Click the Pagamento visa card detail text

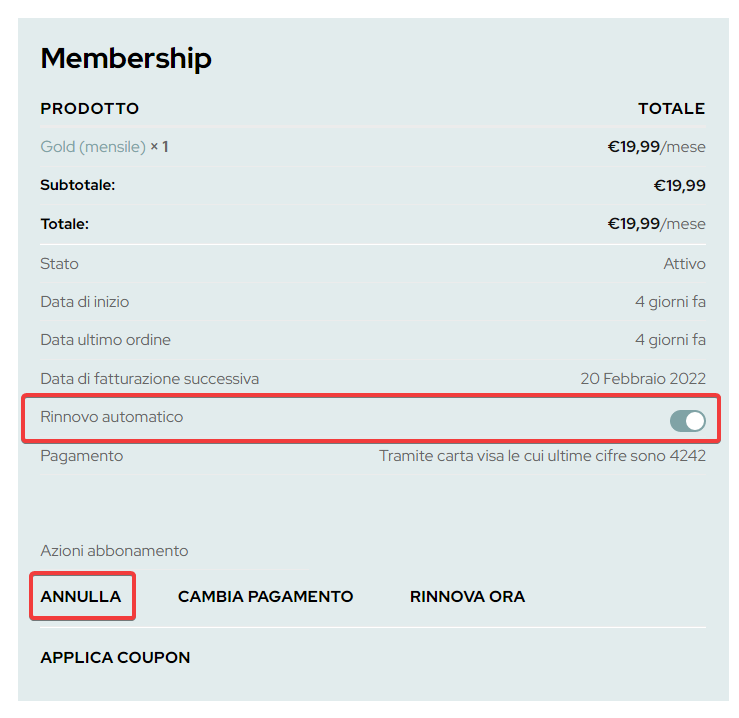(542, 456)
